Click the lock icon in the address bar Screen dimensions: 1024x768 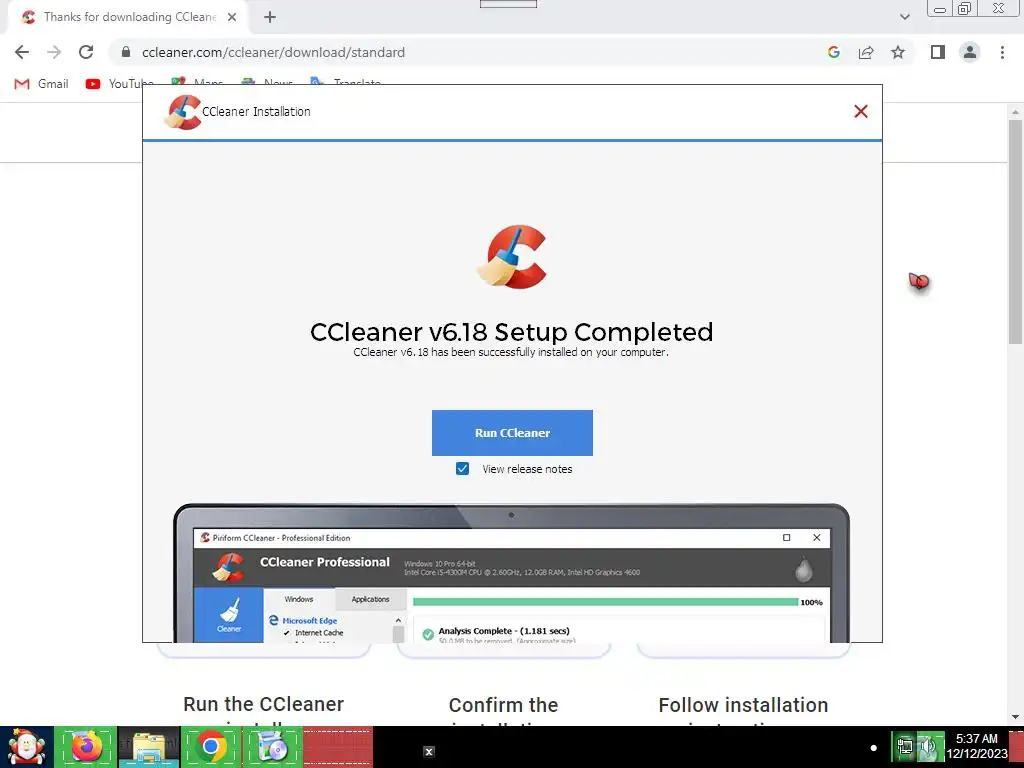[127, 52]
